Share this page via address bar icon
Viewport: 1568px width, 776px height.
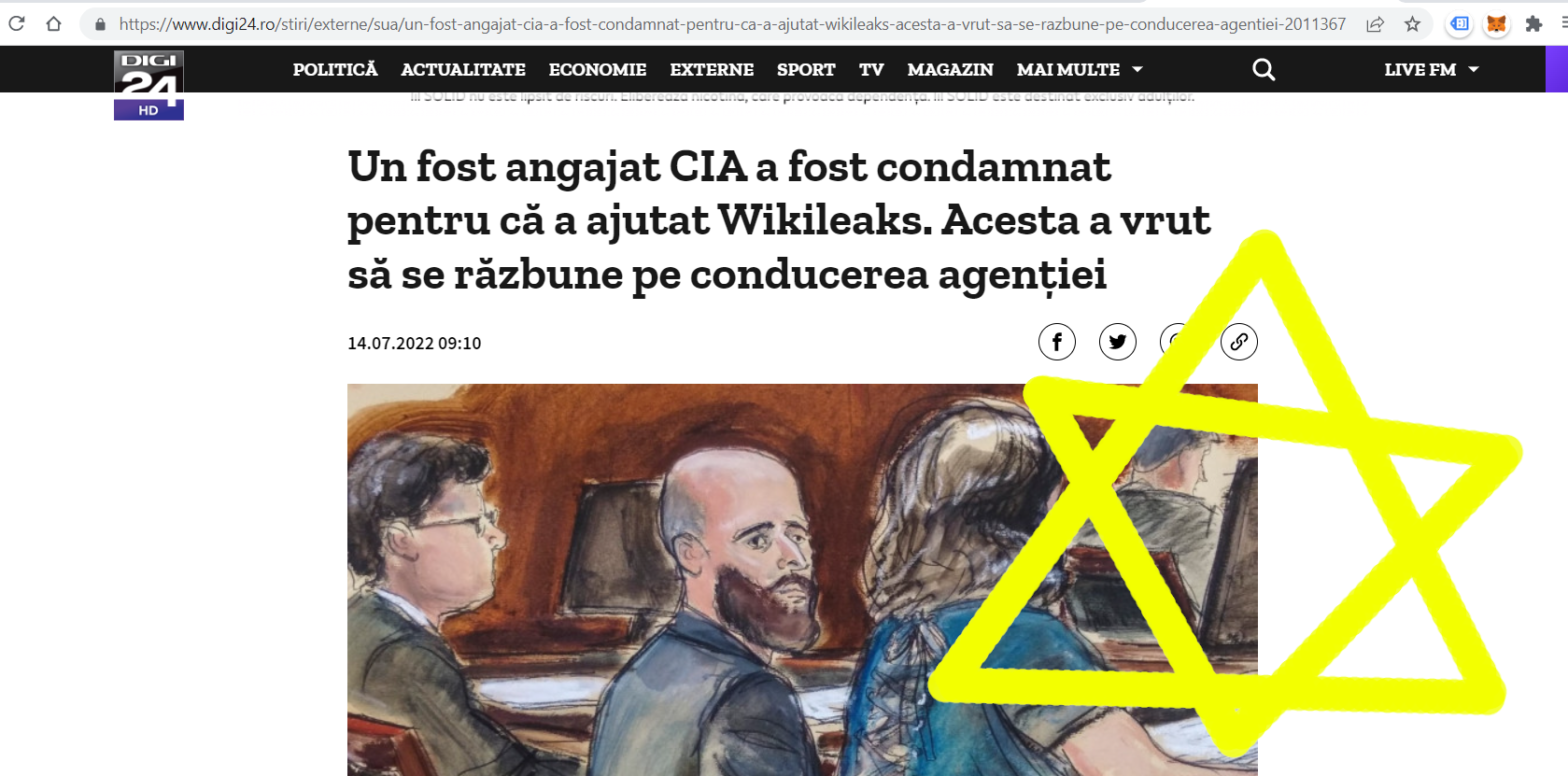[1376, 23]
